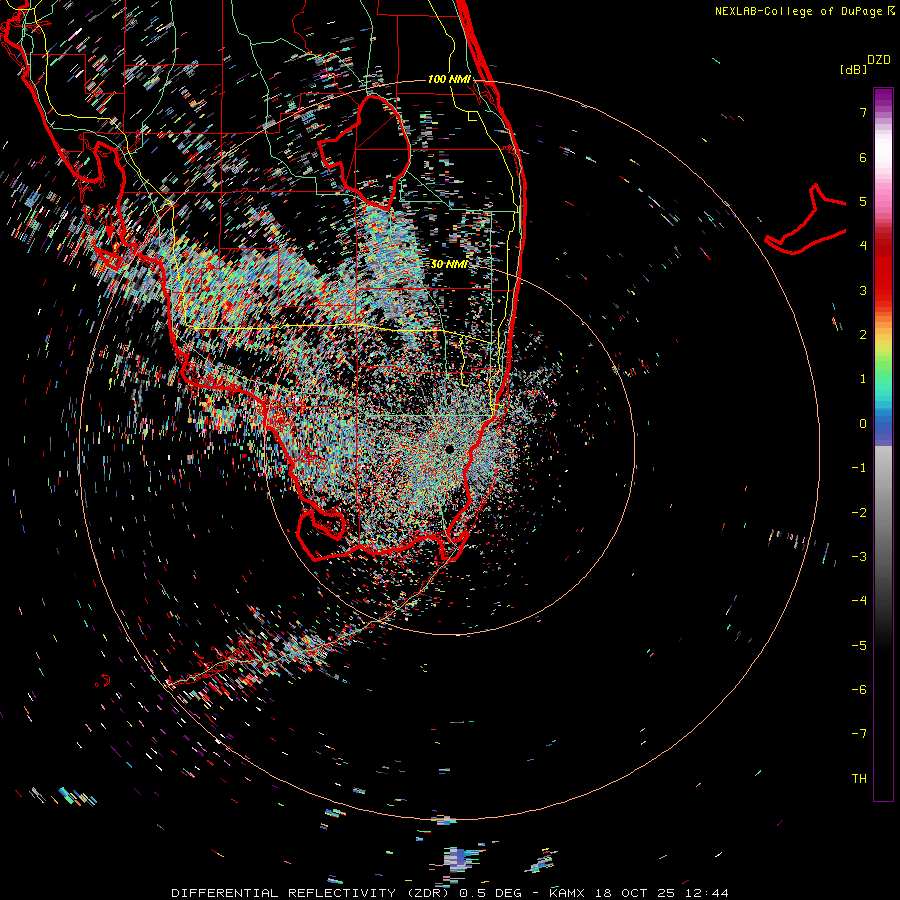
Task: Click the 50 NMI range ring label
Action: [x=449, y=264]
